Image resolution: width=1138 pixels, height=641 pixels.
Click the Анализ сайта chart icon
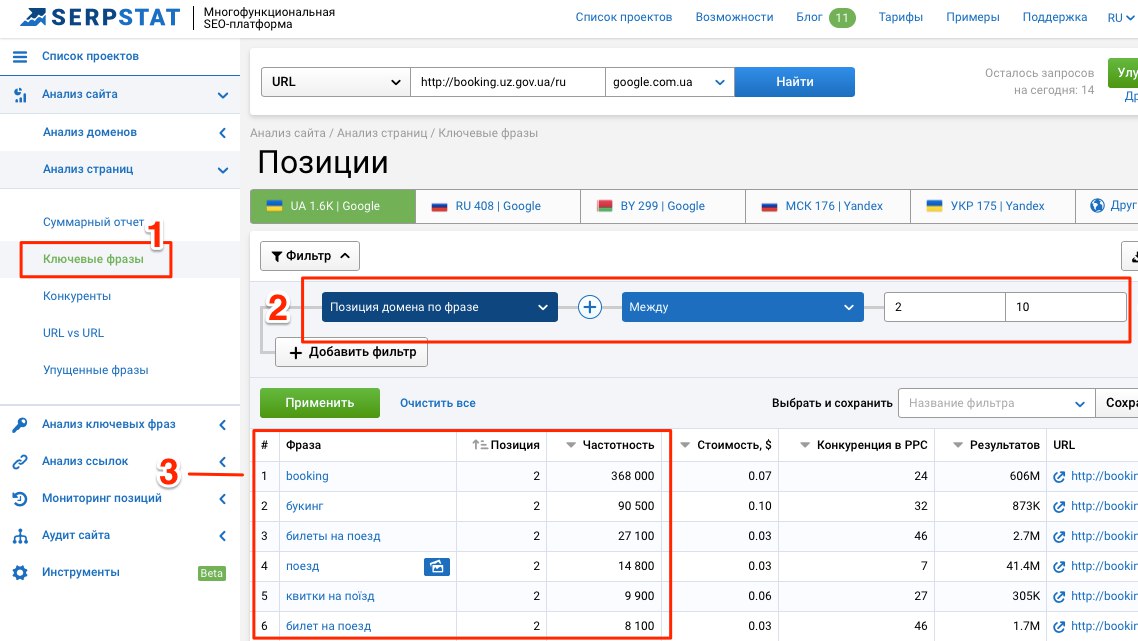click(x=20, y=94)
